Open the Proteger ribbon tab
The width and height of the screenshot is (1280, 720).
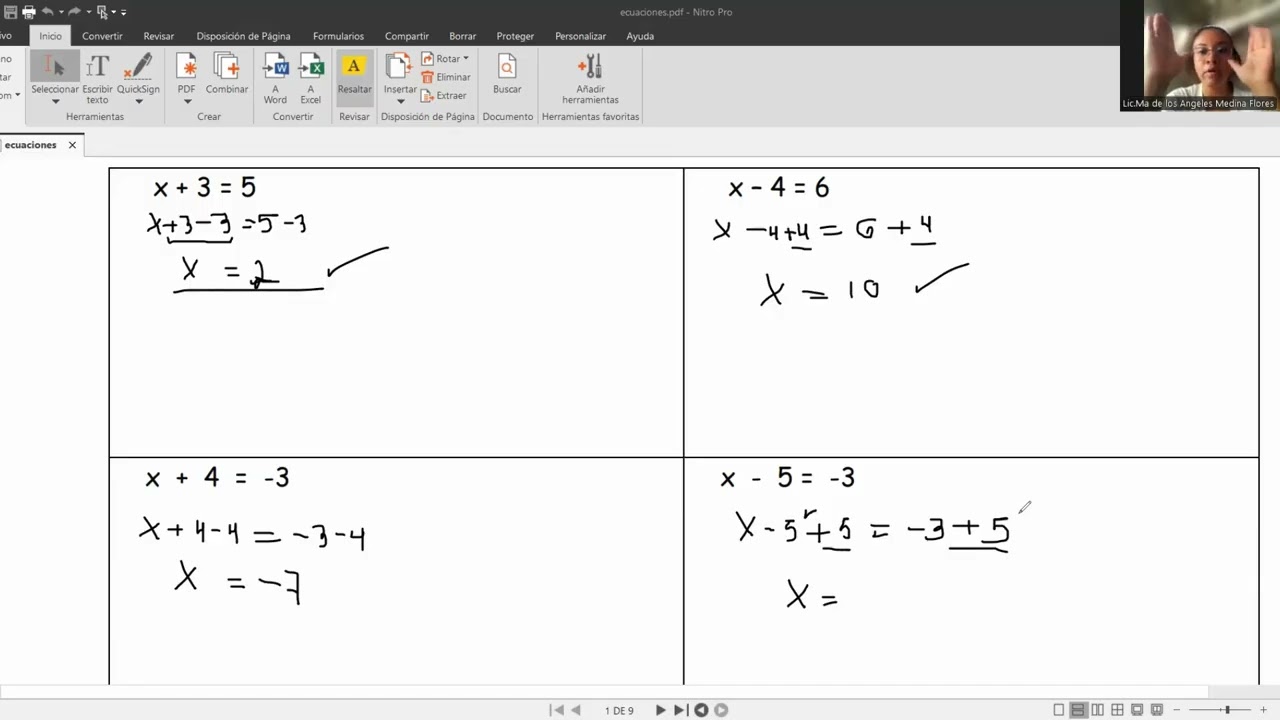(515, 36)
